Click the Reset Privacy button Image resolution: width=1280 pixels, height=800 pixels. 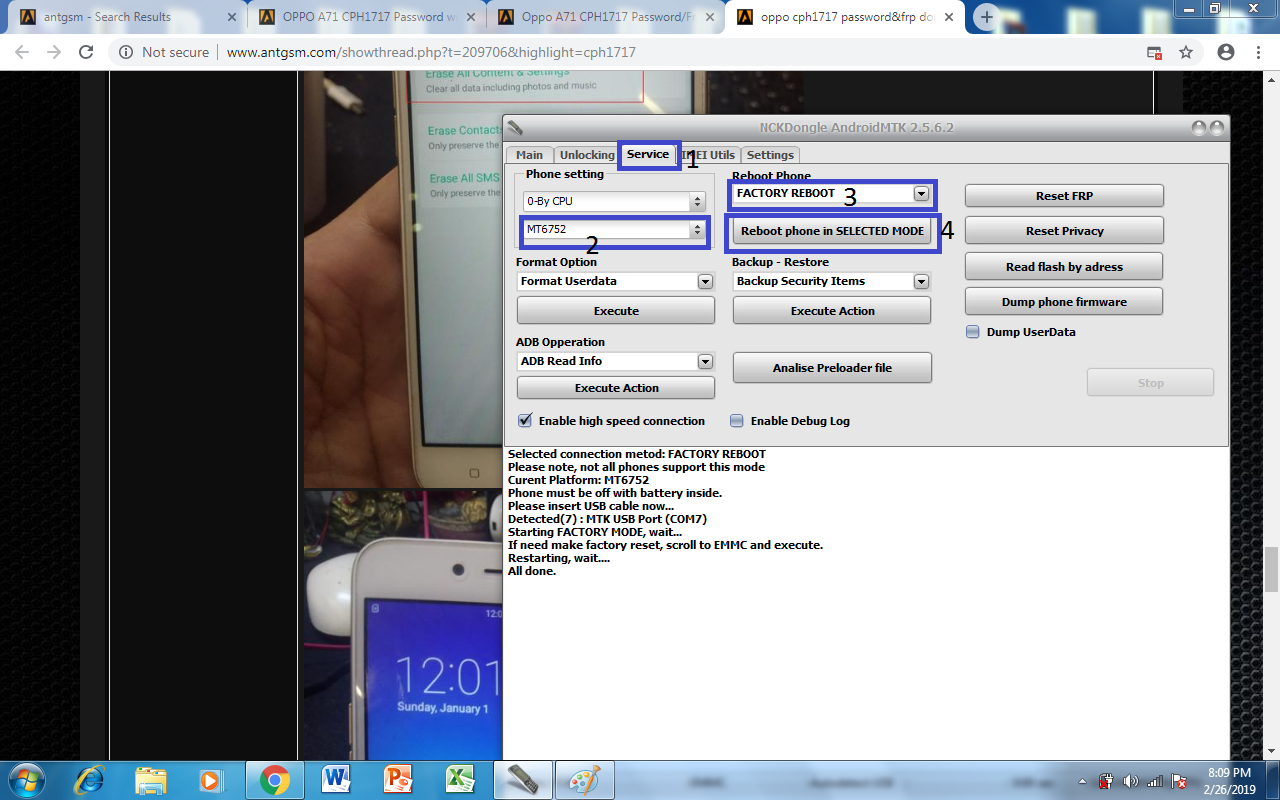(1064, 231)
